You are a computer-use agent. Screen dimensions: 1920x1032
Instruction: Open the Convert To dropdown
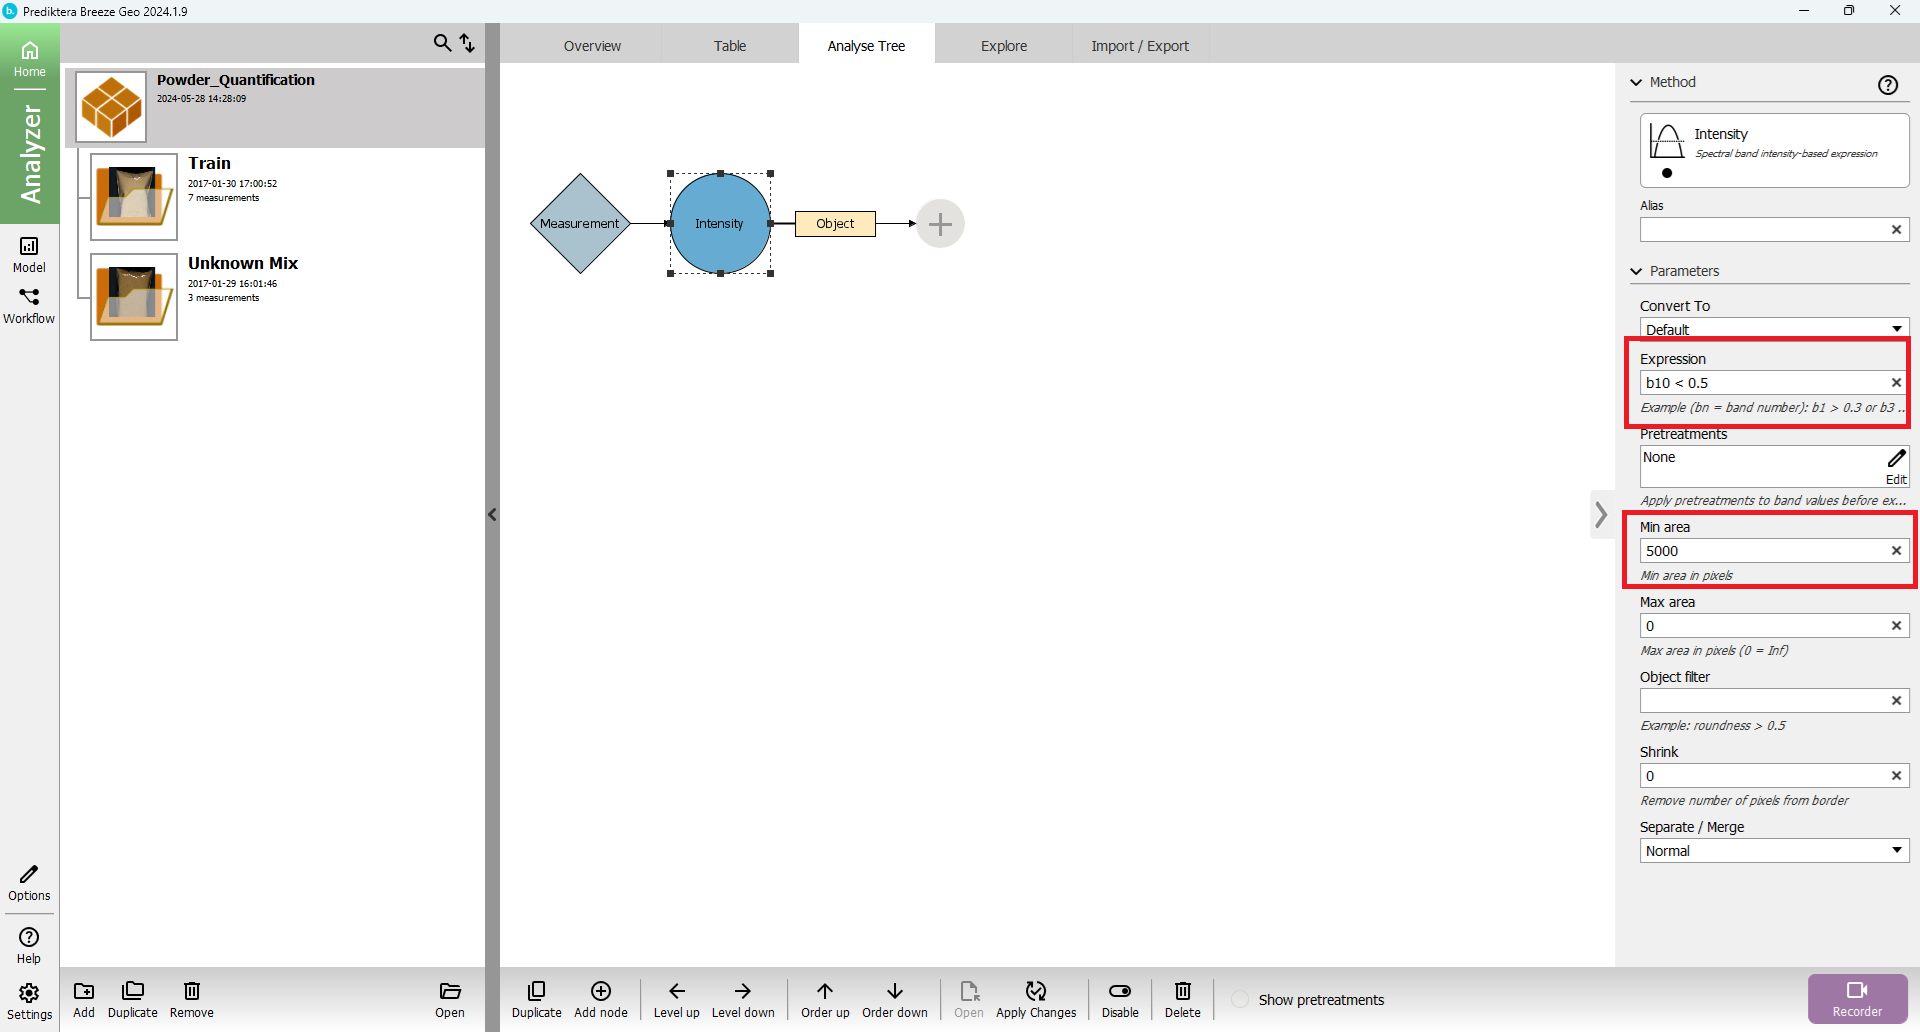point(1773,329)
